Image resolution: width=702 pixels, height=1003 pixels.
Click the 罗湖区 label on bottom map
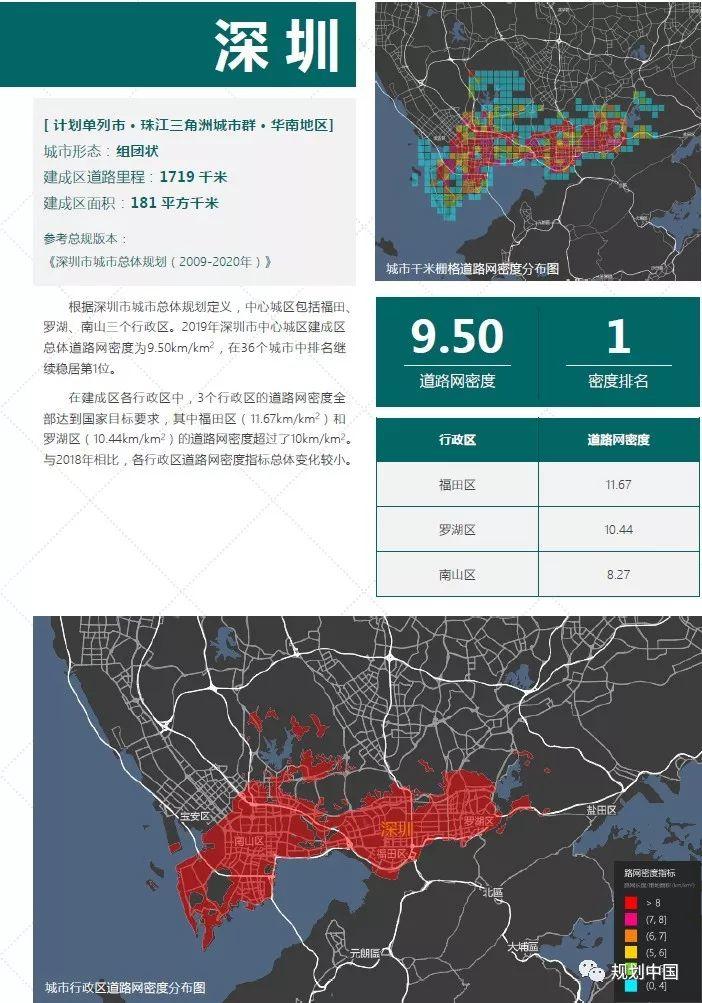point(479,821)
